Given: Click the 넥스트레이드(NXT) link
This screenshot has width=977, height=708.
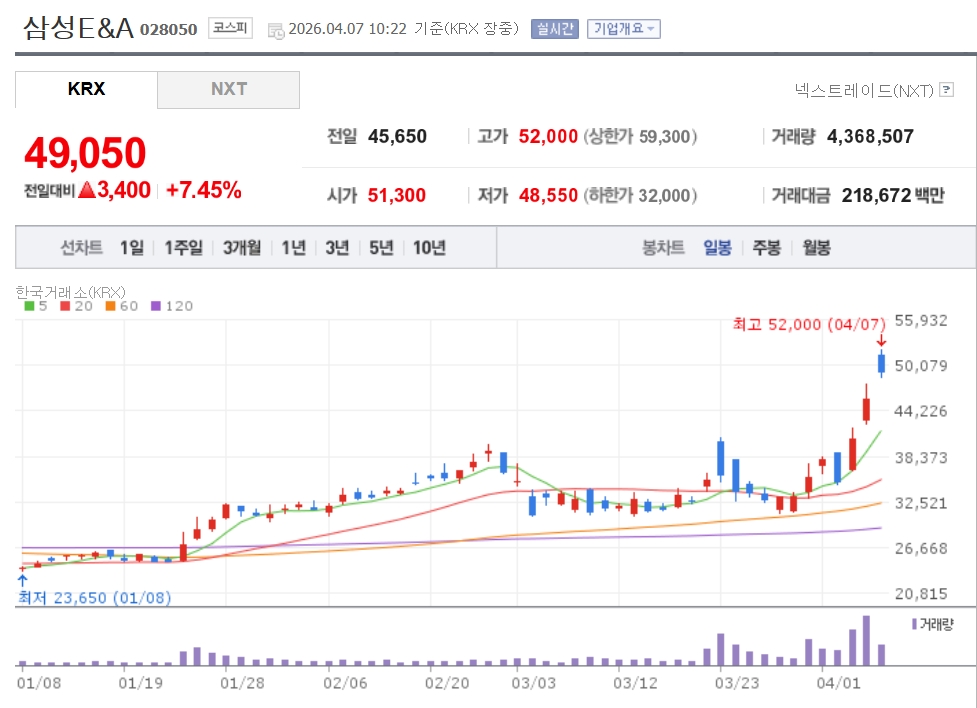Looking at the screenshot, I should tap(863, 91).
